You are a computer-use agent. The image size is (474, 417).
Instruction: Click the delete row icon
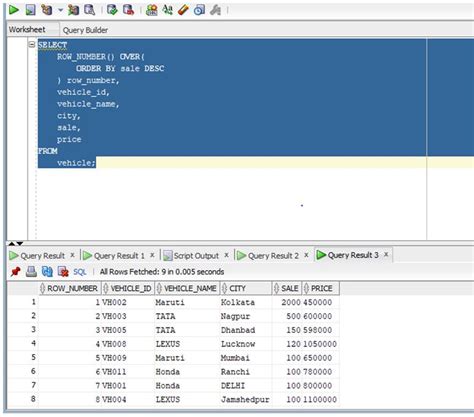pos(63,272)
